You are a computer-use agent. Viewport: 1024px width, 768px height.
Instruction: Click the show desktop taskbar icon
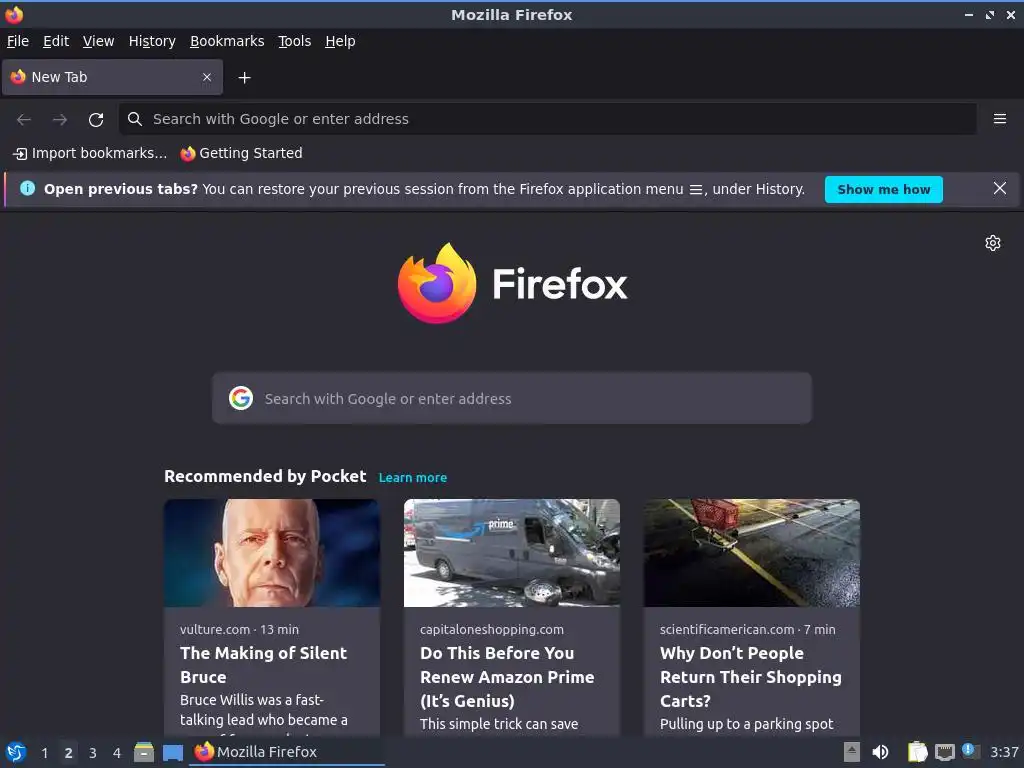tap(173, 753)
